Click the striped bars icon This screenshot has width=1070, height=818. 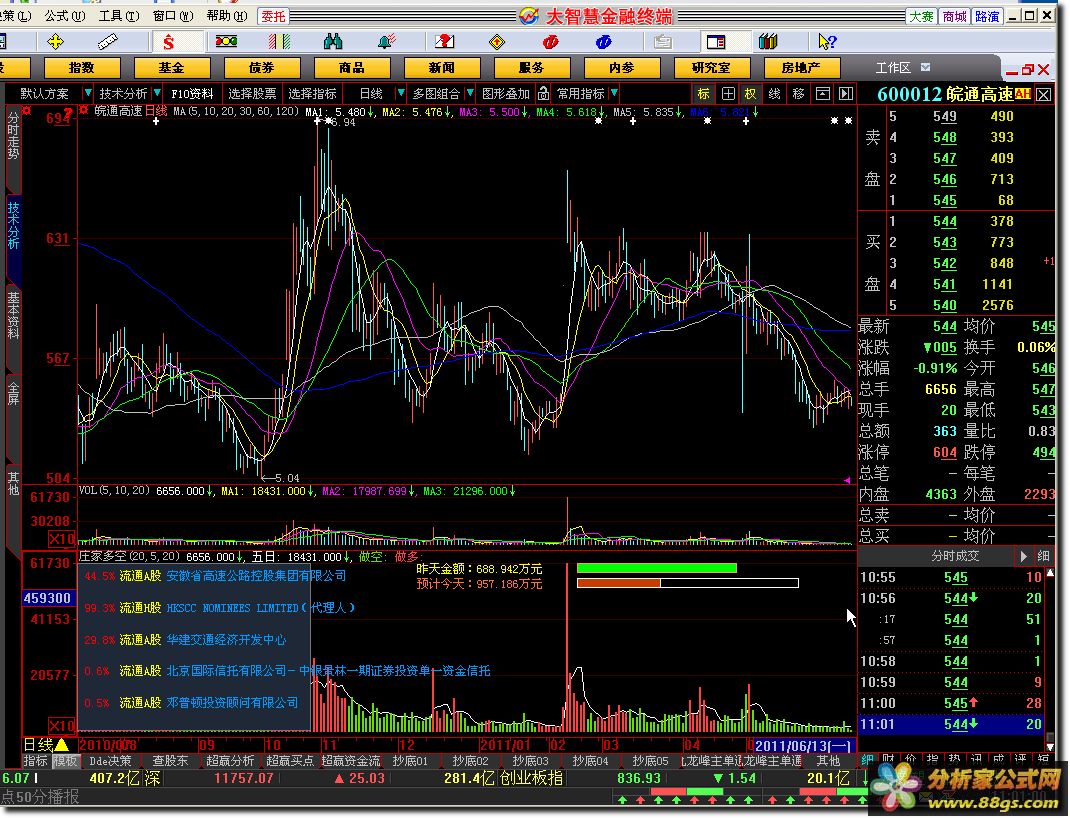coord(279,42)
